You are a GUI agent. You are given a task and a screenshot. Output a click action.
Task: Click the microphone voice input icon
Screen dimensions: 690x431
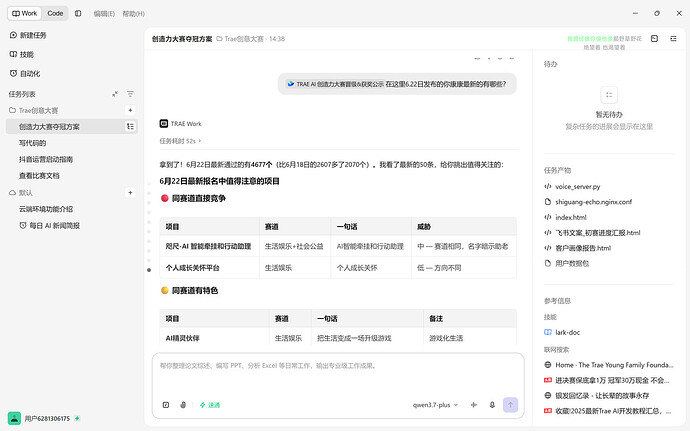492,405
